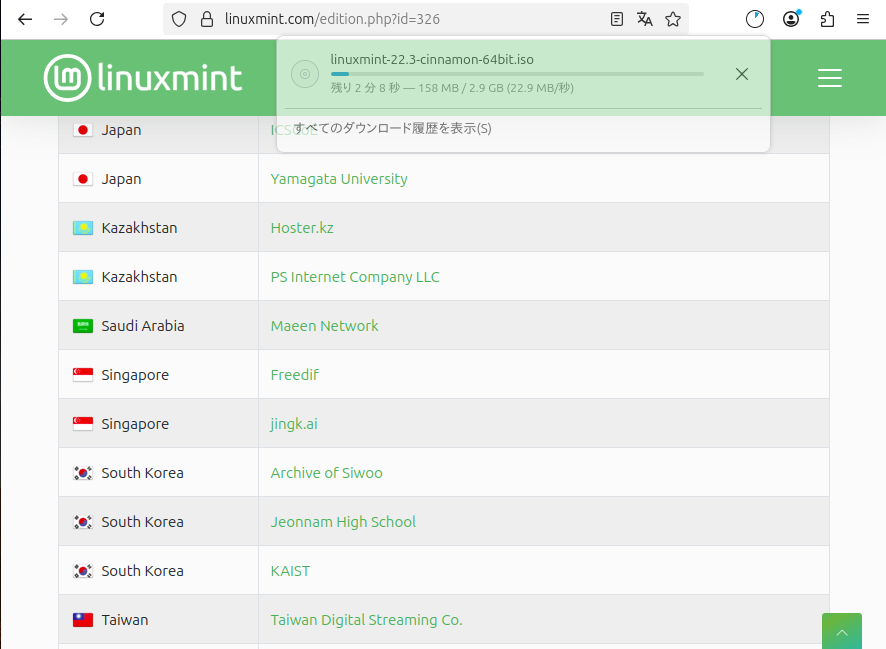The image size is (886, 649).
Task: Click the linuxmint-22.3-cinnamon-64bit.iso download entry
Action: point(432,60)
